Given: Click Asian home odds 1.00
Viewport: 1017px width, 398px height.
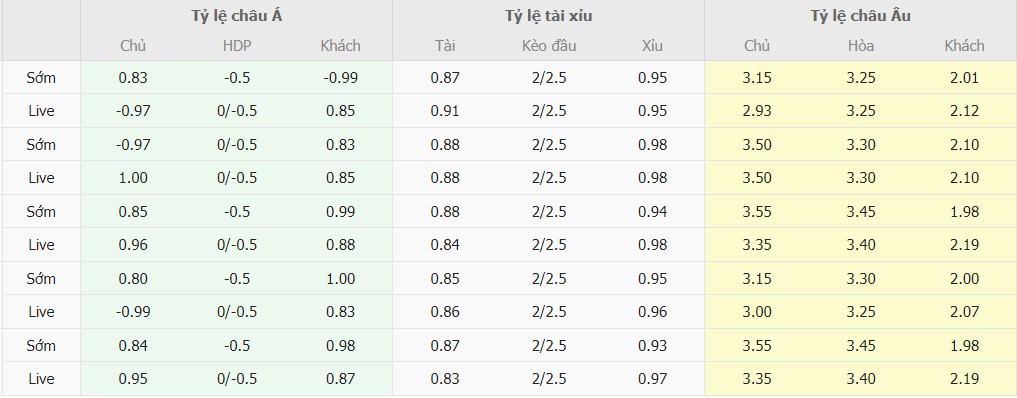Looking at the screenshot, I should pyautogui.click(x=133, y=178).
